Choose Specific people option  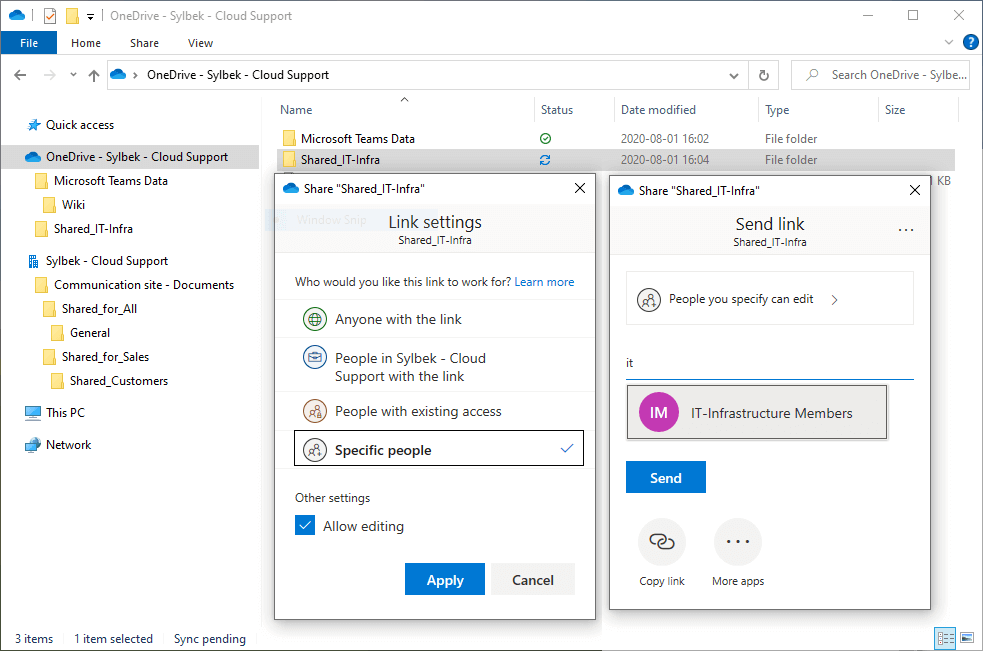[439, 448]
